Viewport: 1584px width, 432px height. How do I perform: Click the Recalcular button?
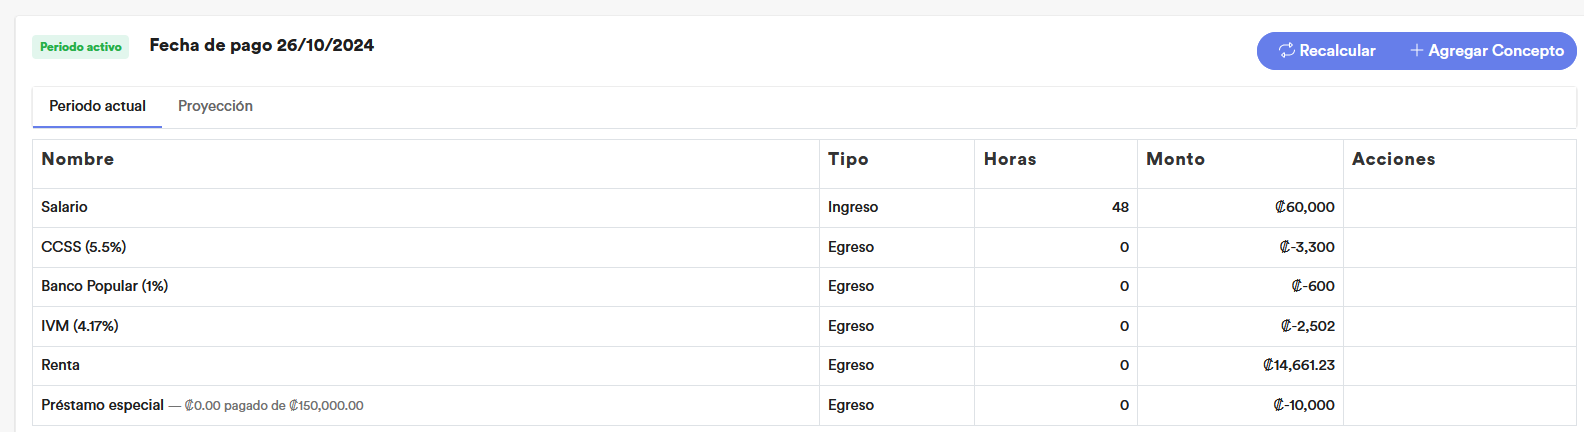pos(1326,50)
